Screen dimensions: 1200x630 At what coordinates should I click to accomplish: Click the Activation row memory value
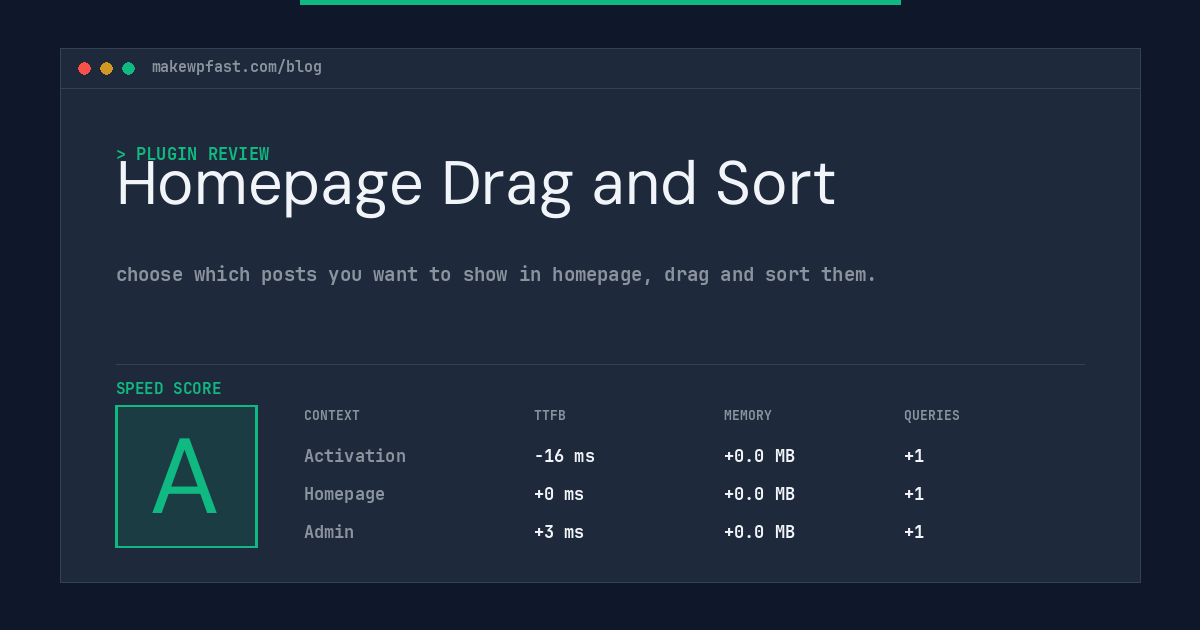[x=759, y=456]
